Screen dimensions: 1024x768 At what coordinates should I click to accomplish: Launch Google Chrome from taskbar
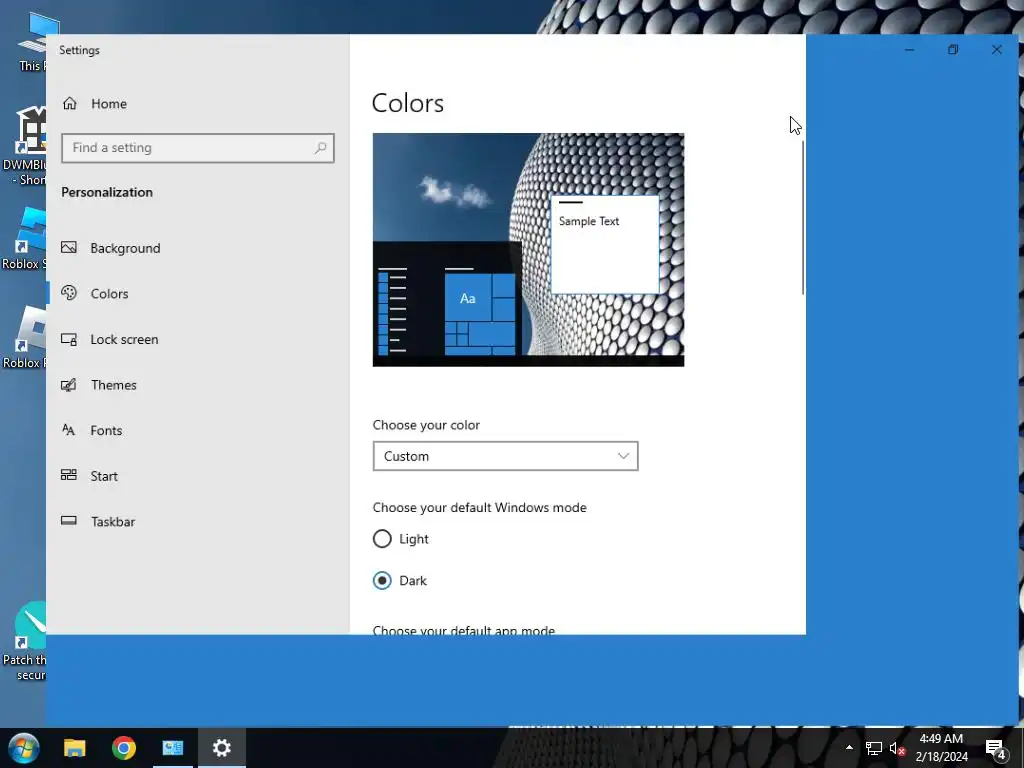(x=123, y=748)
